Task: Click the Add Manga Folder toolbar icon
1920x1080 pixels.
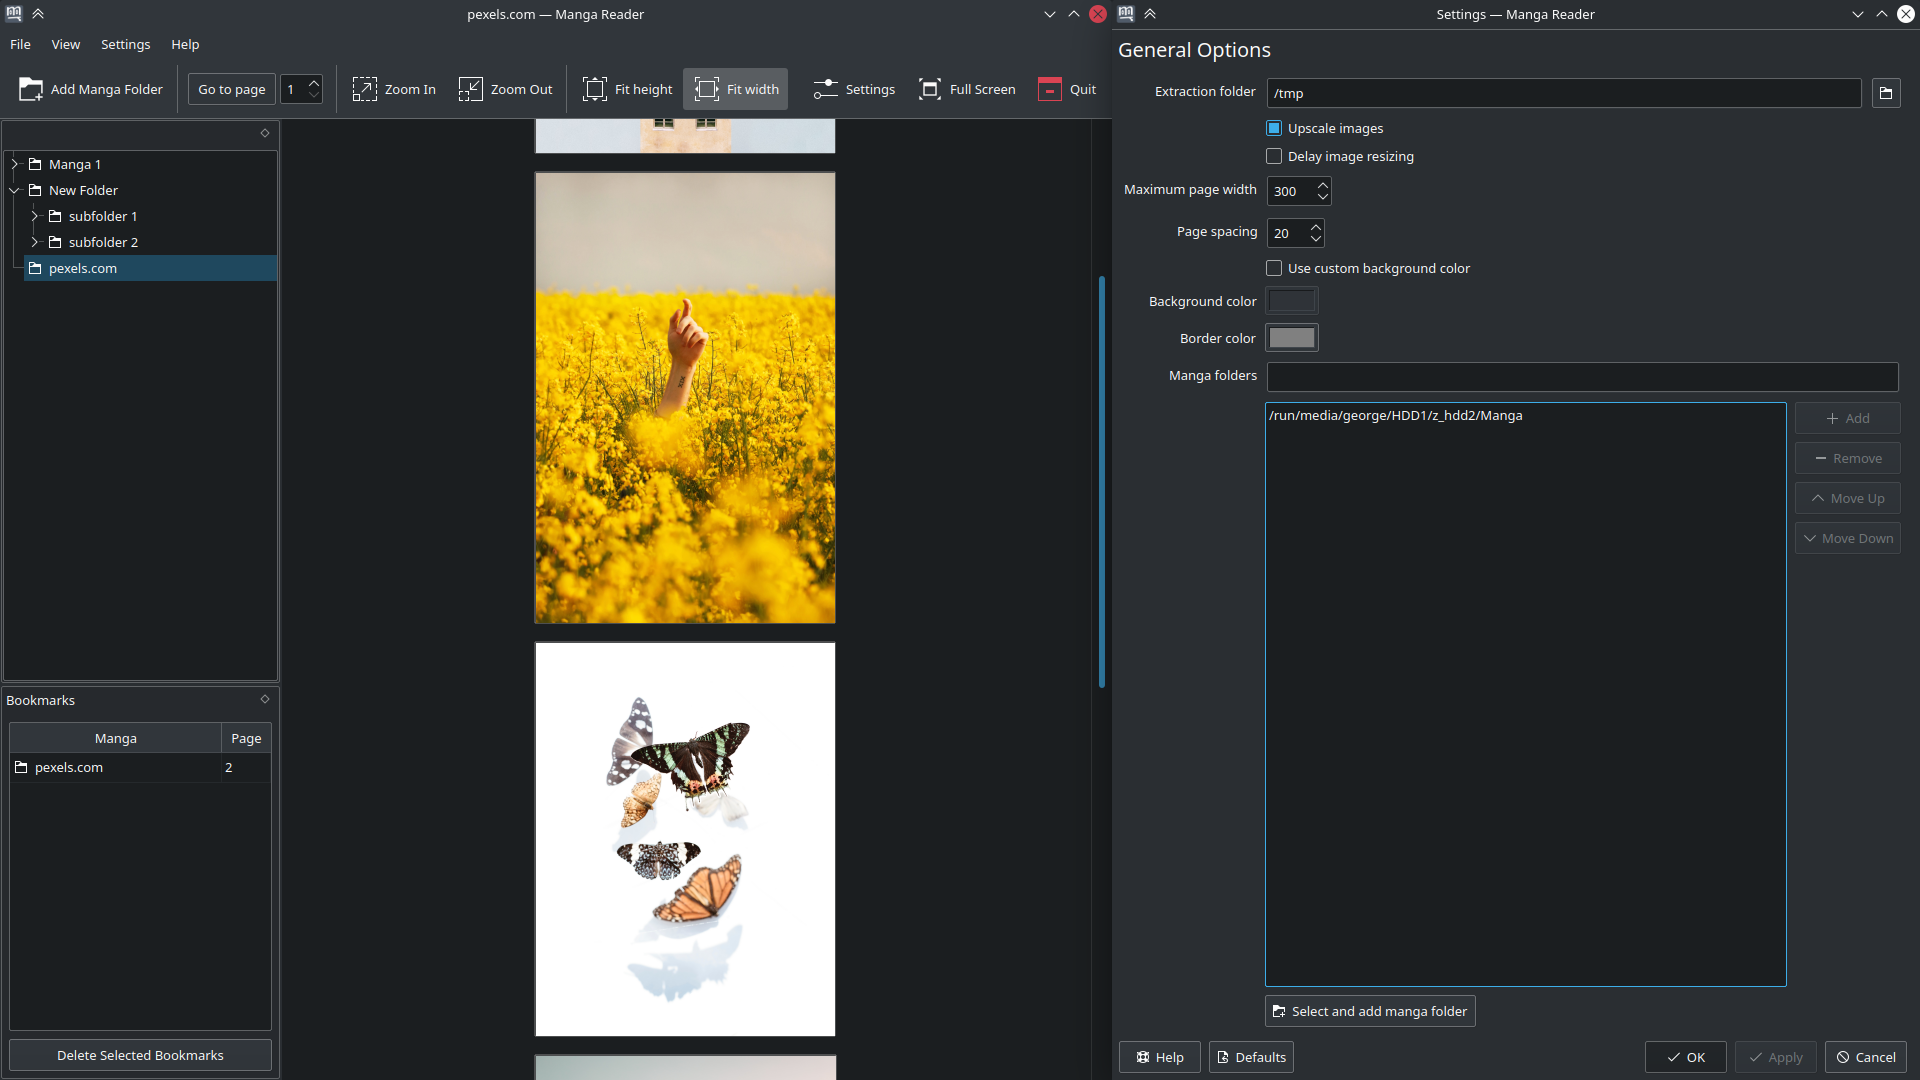Action: point(31,90)
